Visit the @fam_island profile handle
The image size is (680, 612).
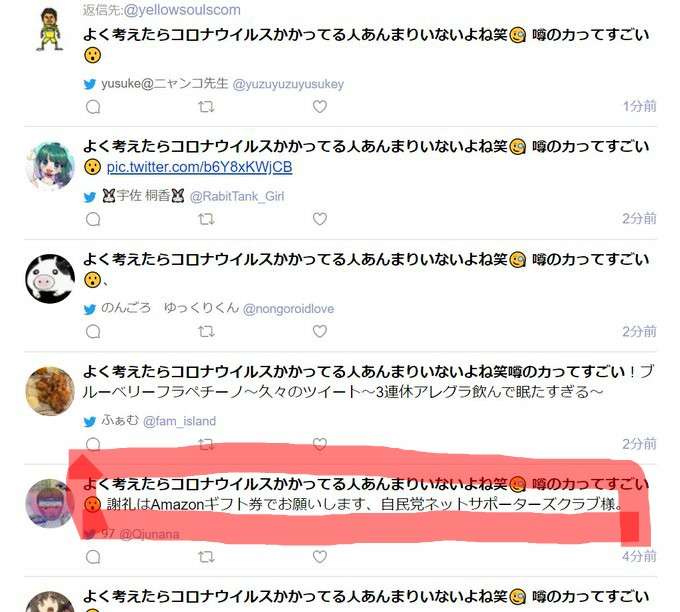coord(179,421)
